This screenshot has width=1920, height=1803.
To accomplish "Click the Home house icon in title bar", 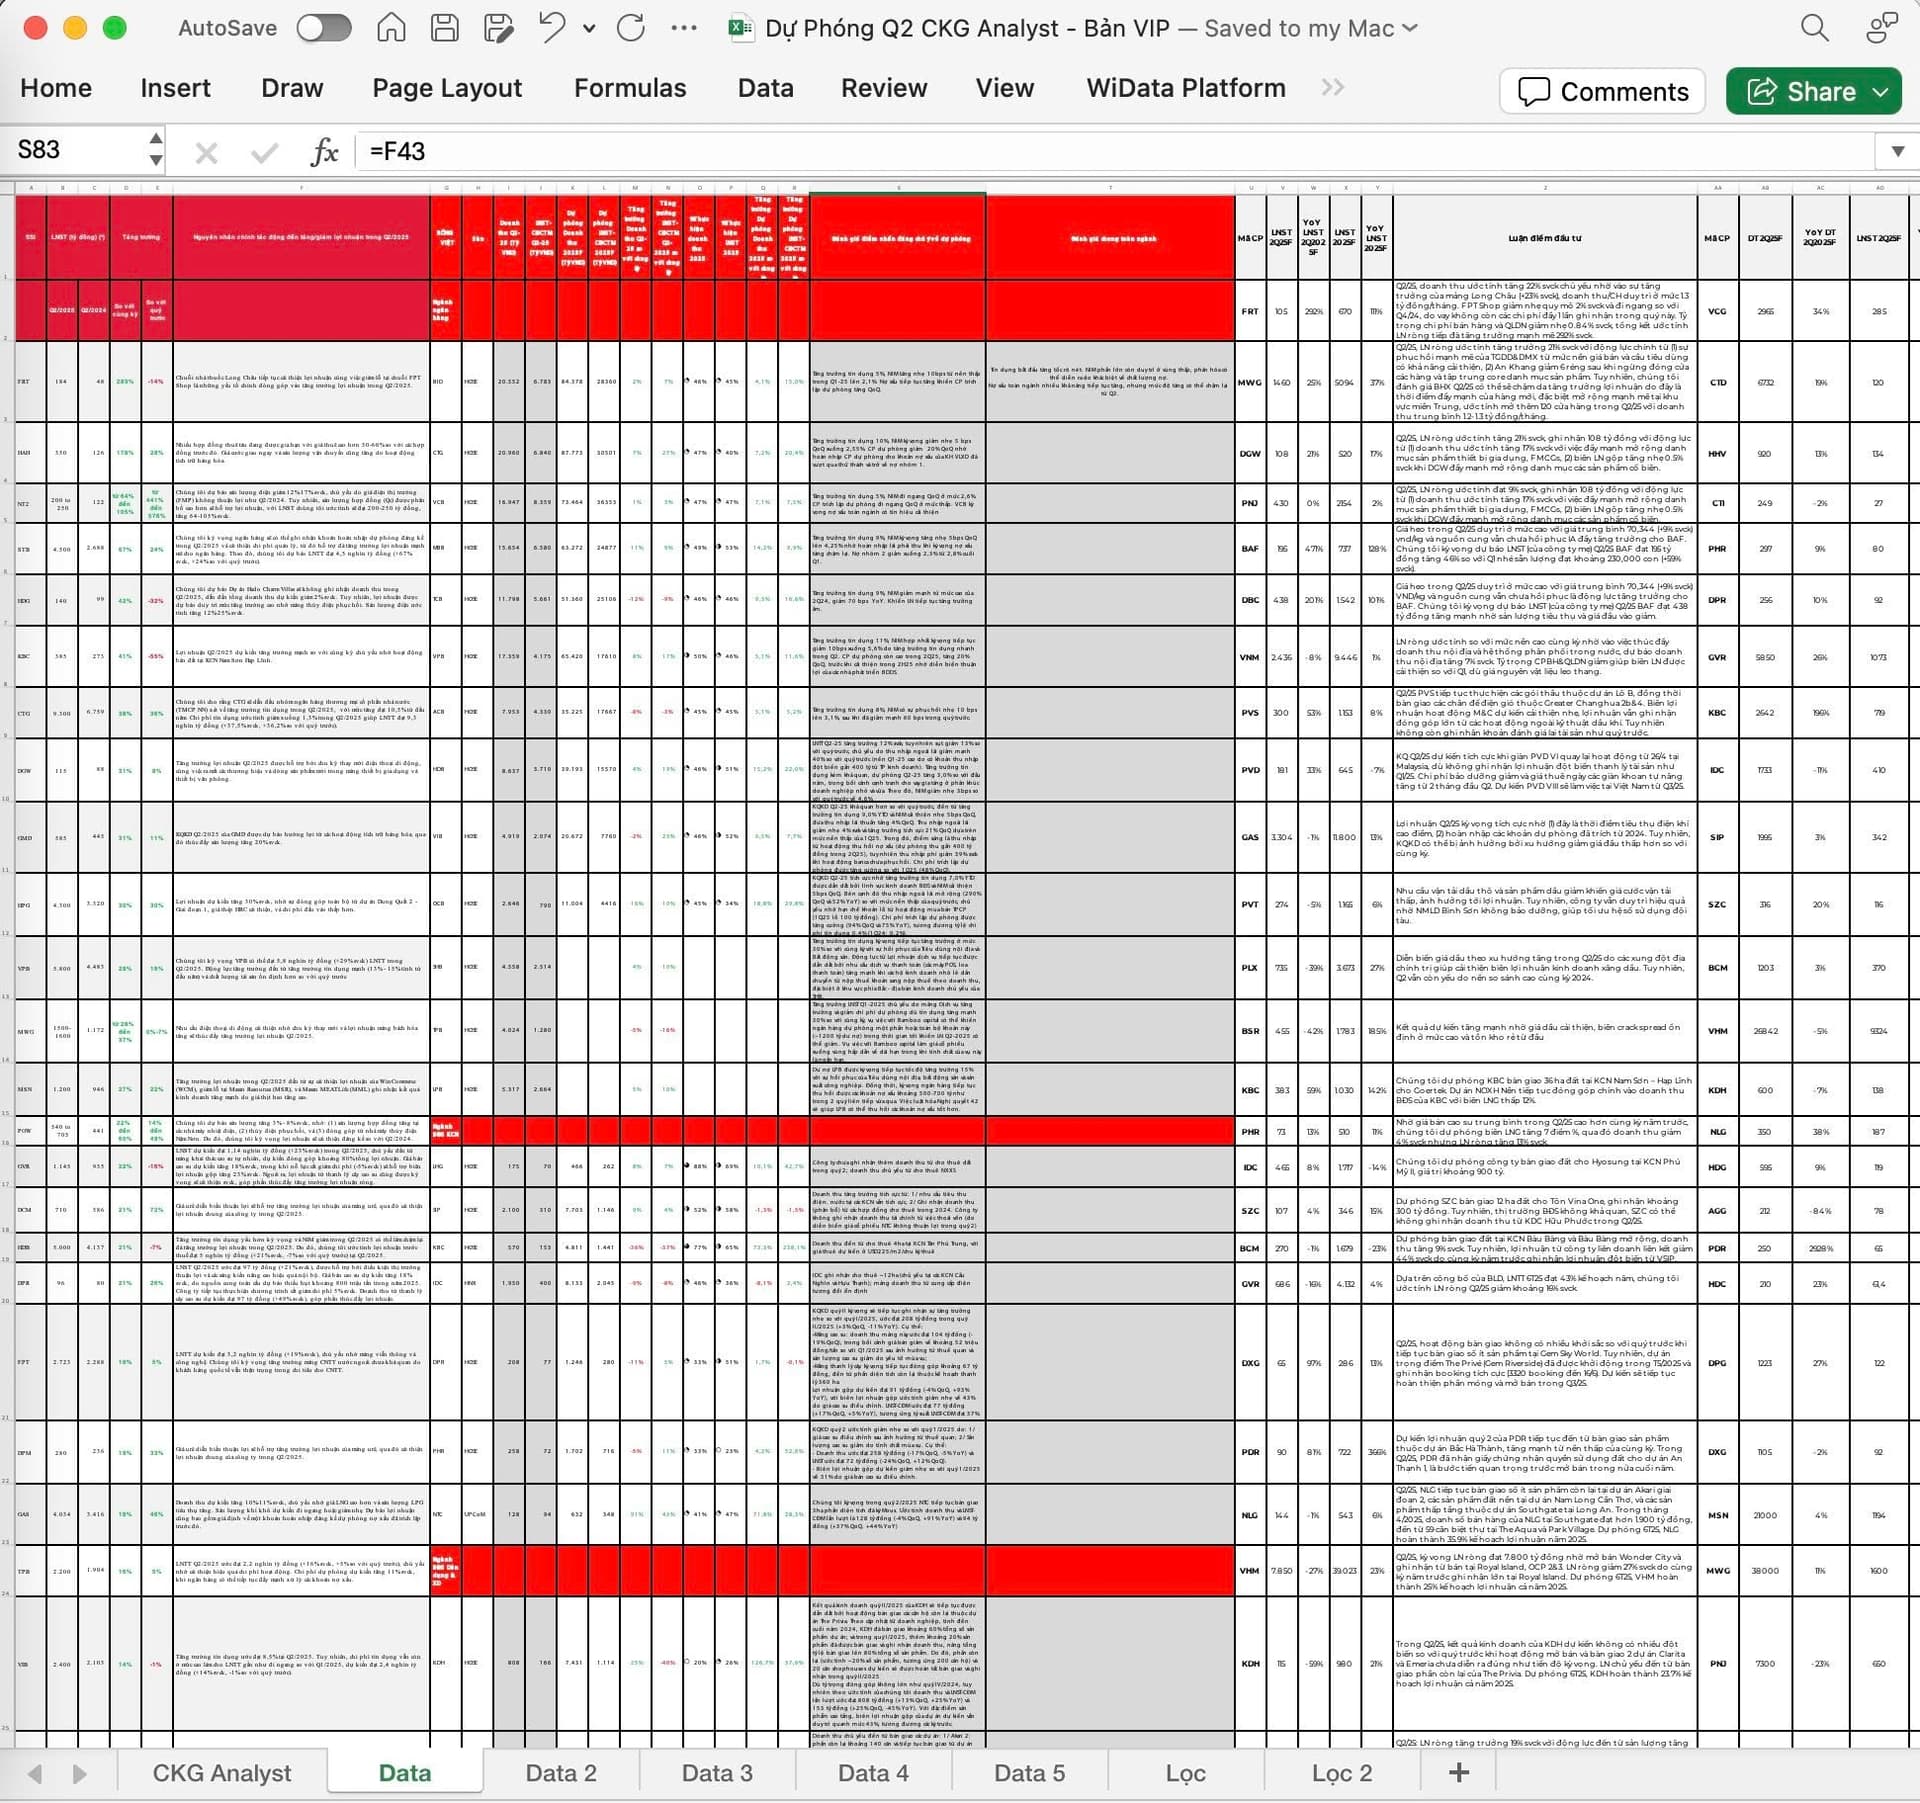I will [x=391, y=28].
